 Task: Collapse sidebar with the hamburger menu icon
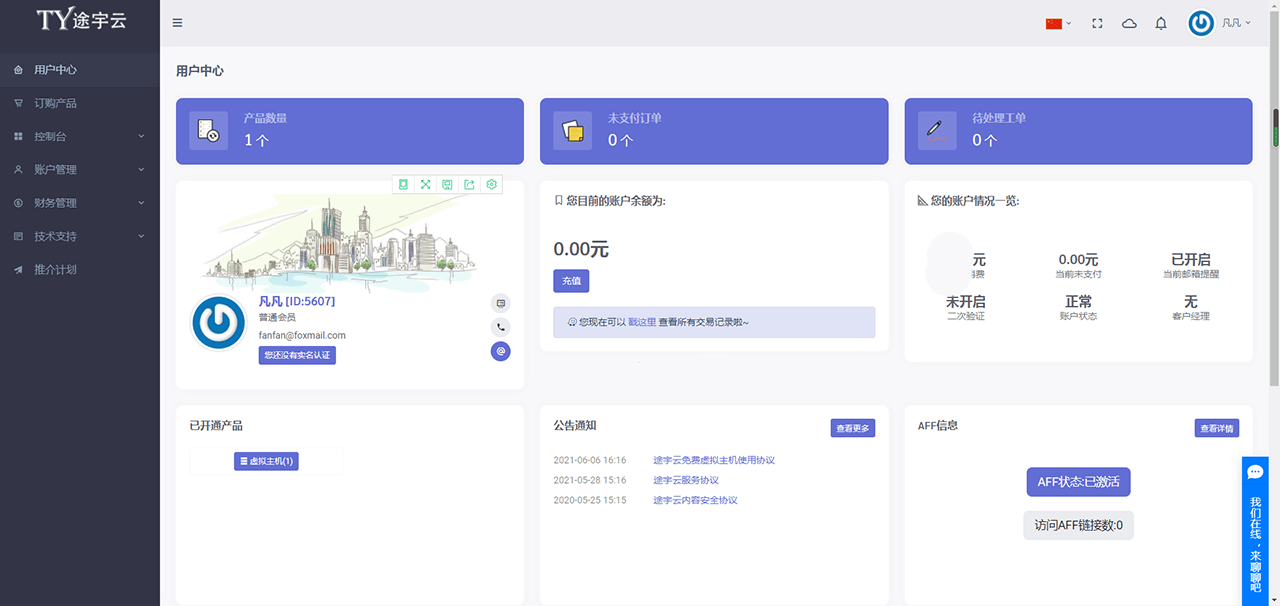pos(177,23)
